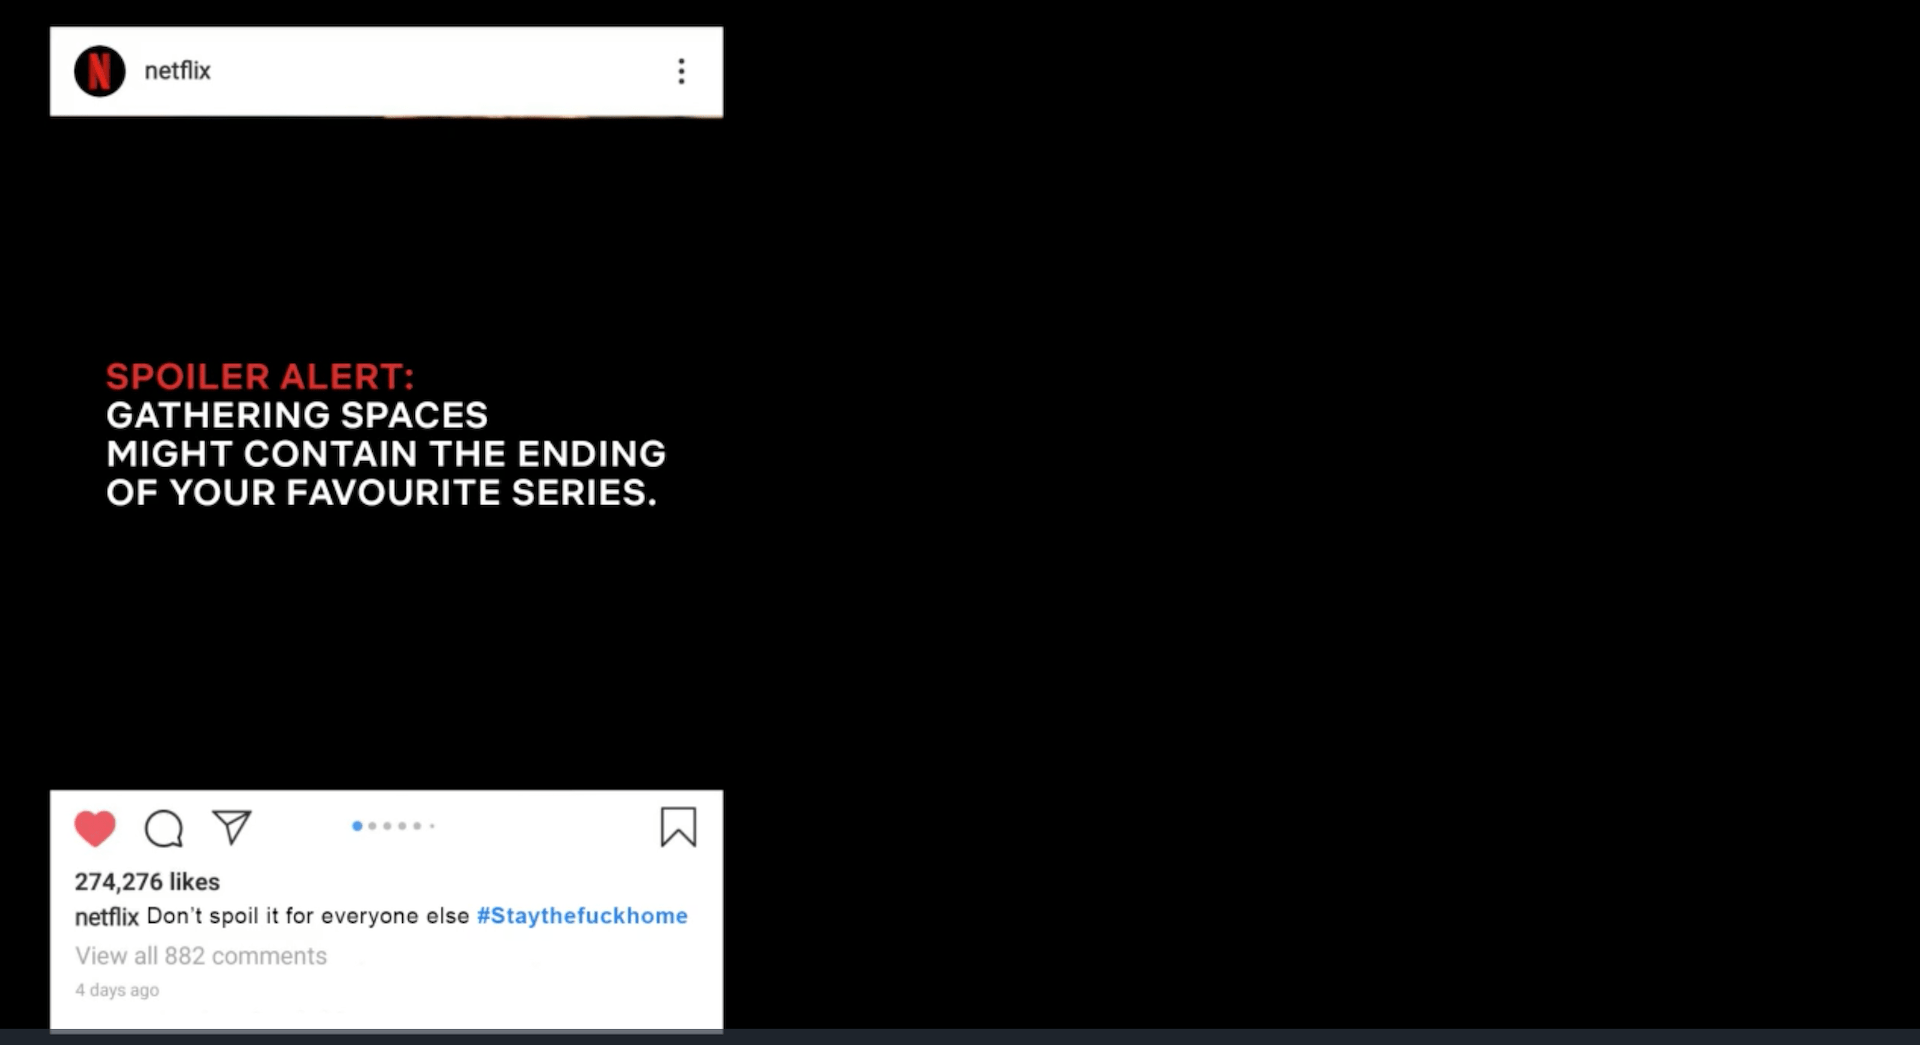The width and height of the screenshot is (1920, 1045).
Task: Click netflix username in the caption
Action: tap(106, 917)
